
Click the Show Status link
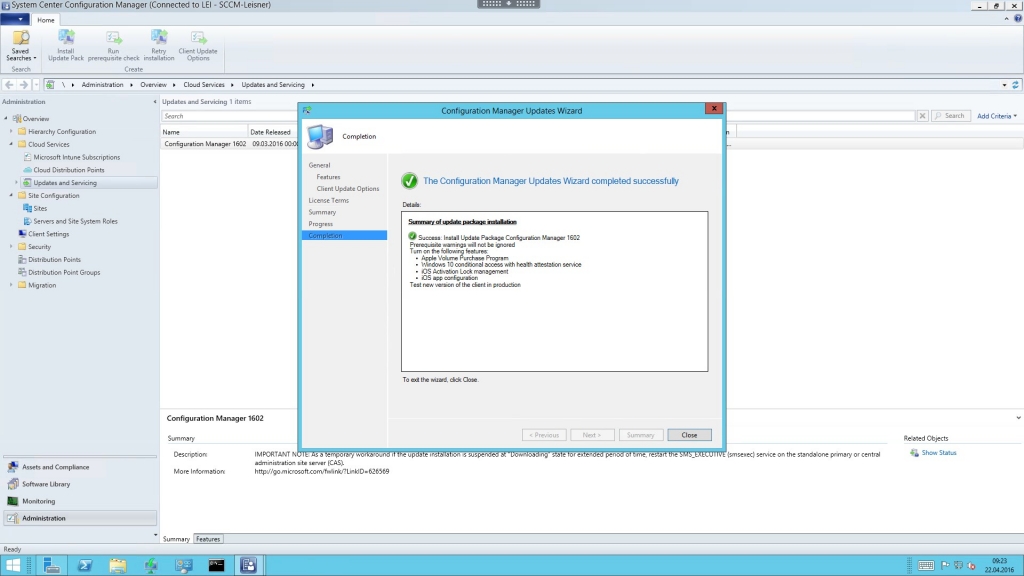point(938,453)
